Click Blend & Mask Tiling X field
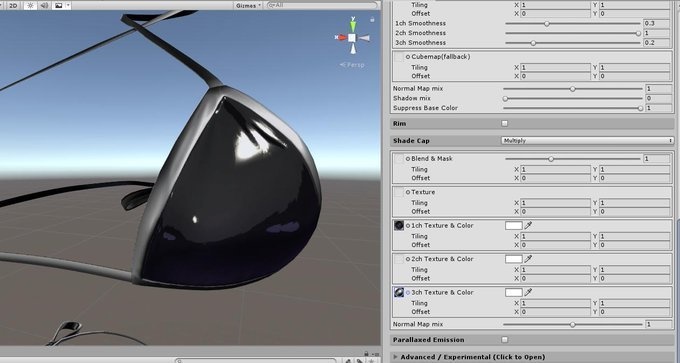 556,170
